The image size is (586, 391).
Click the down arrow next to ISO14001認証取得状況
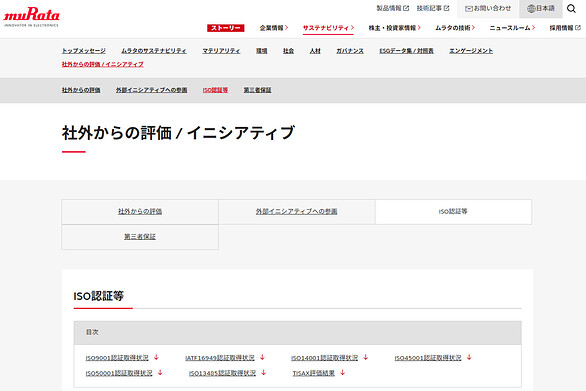366,357
